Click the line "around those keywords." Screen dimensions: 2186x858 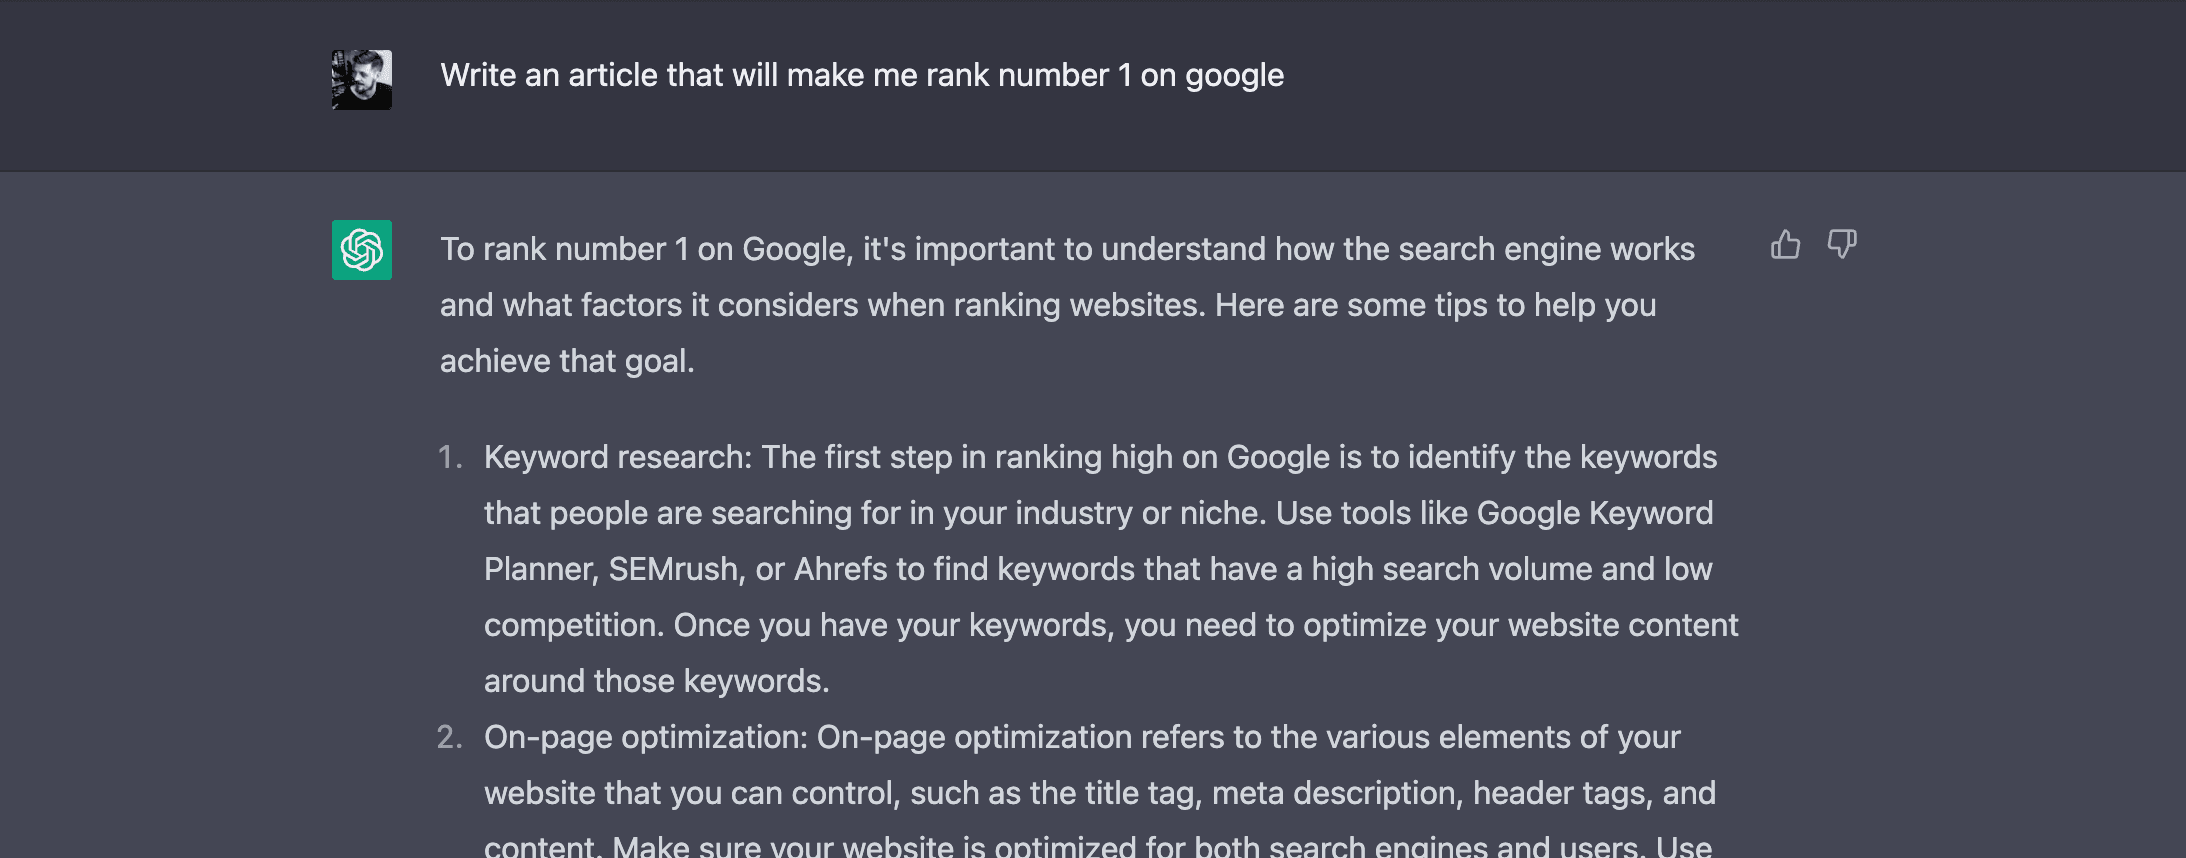(x=656, y=682)
